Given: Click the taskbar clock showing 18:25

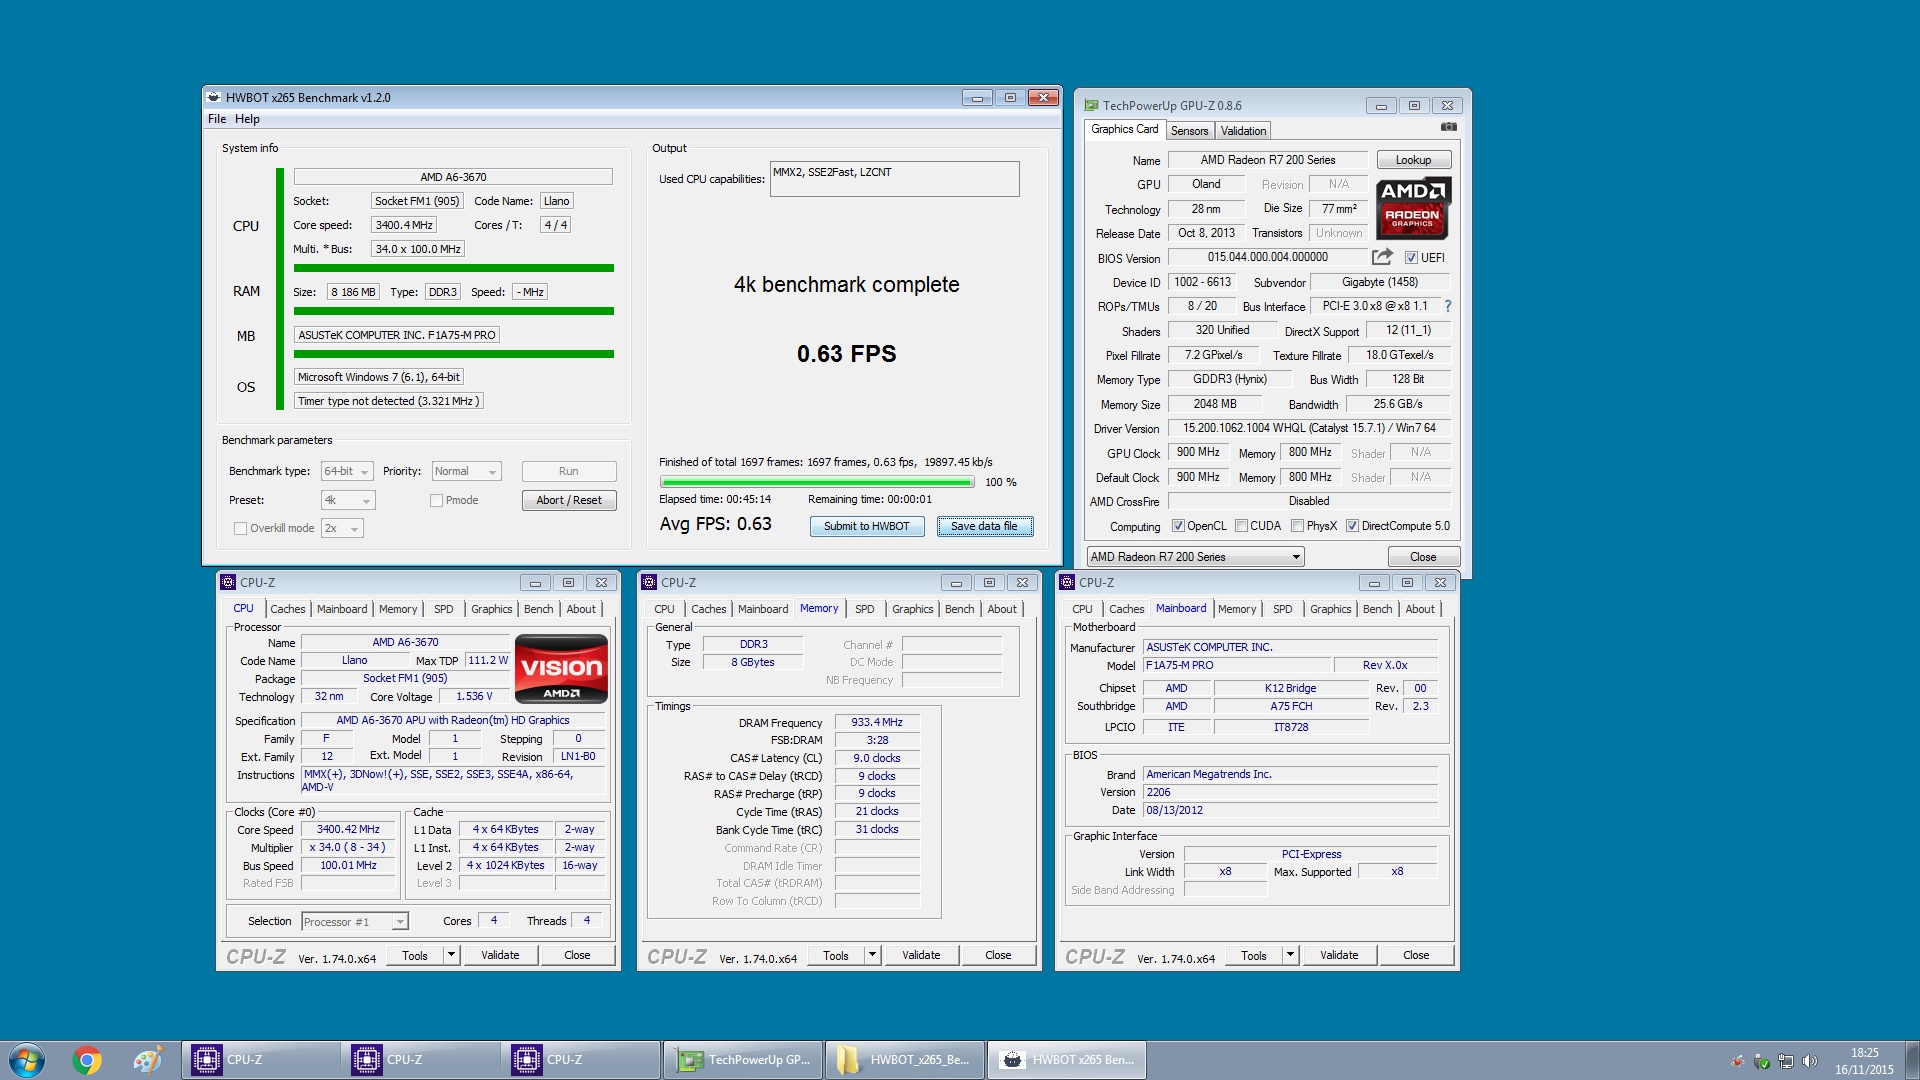Looking at the screenshot, I should coord(1864,1061).
